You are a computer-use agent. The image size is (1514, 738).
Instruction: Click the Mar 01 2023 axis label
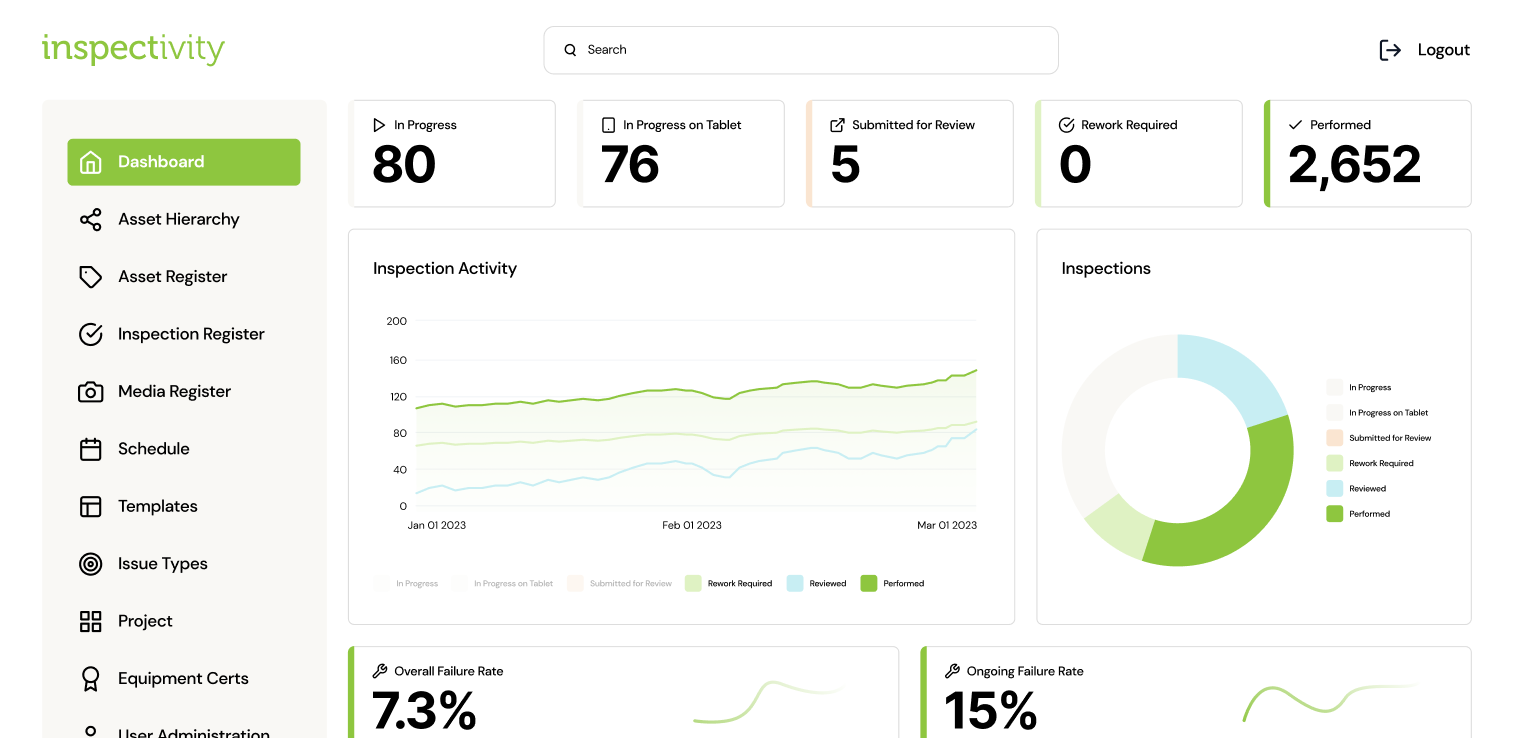tap(947, 525)
